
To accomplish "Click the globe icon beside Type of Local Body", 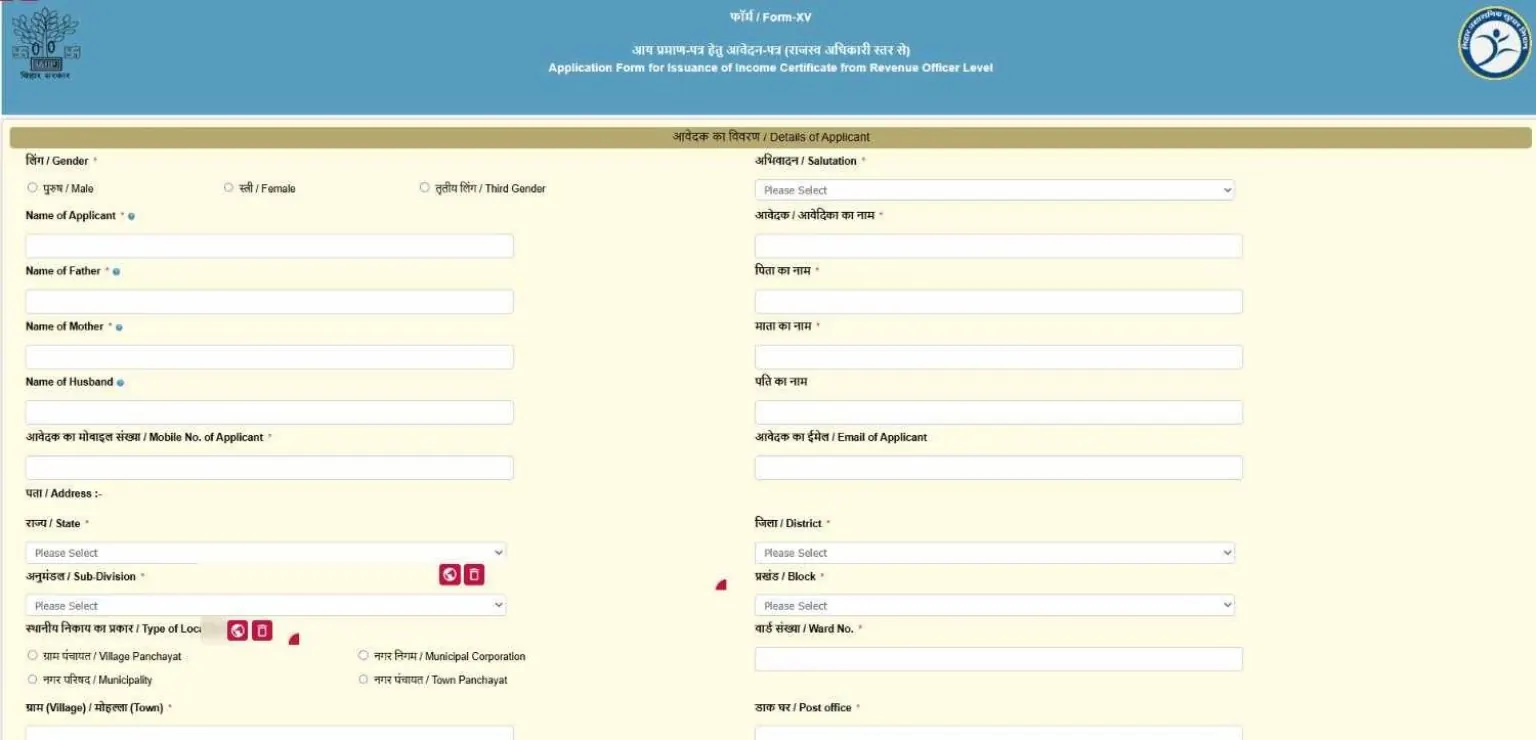I will (x=238, y=631).
